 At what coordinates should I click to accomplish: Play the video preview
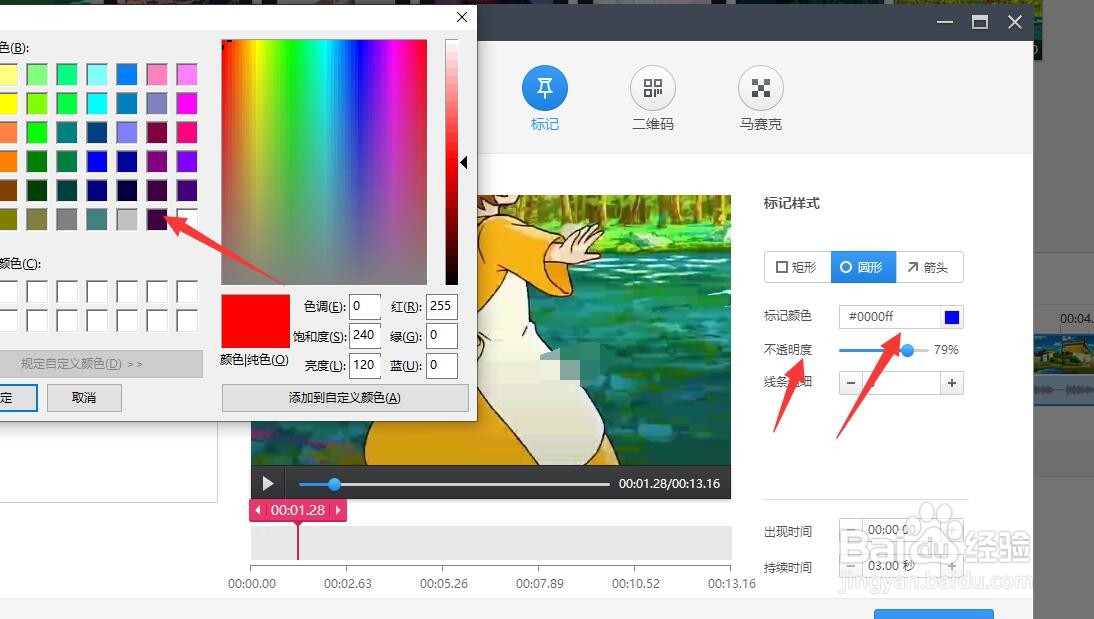pyautogui.click(x=268, y=484)
